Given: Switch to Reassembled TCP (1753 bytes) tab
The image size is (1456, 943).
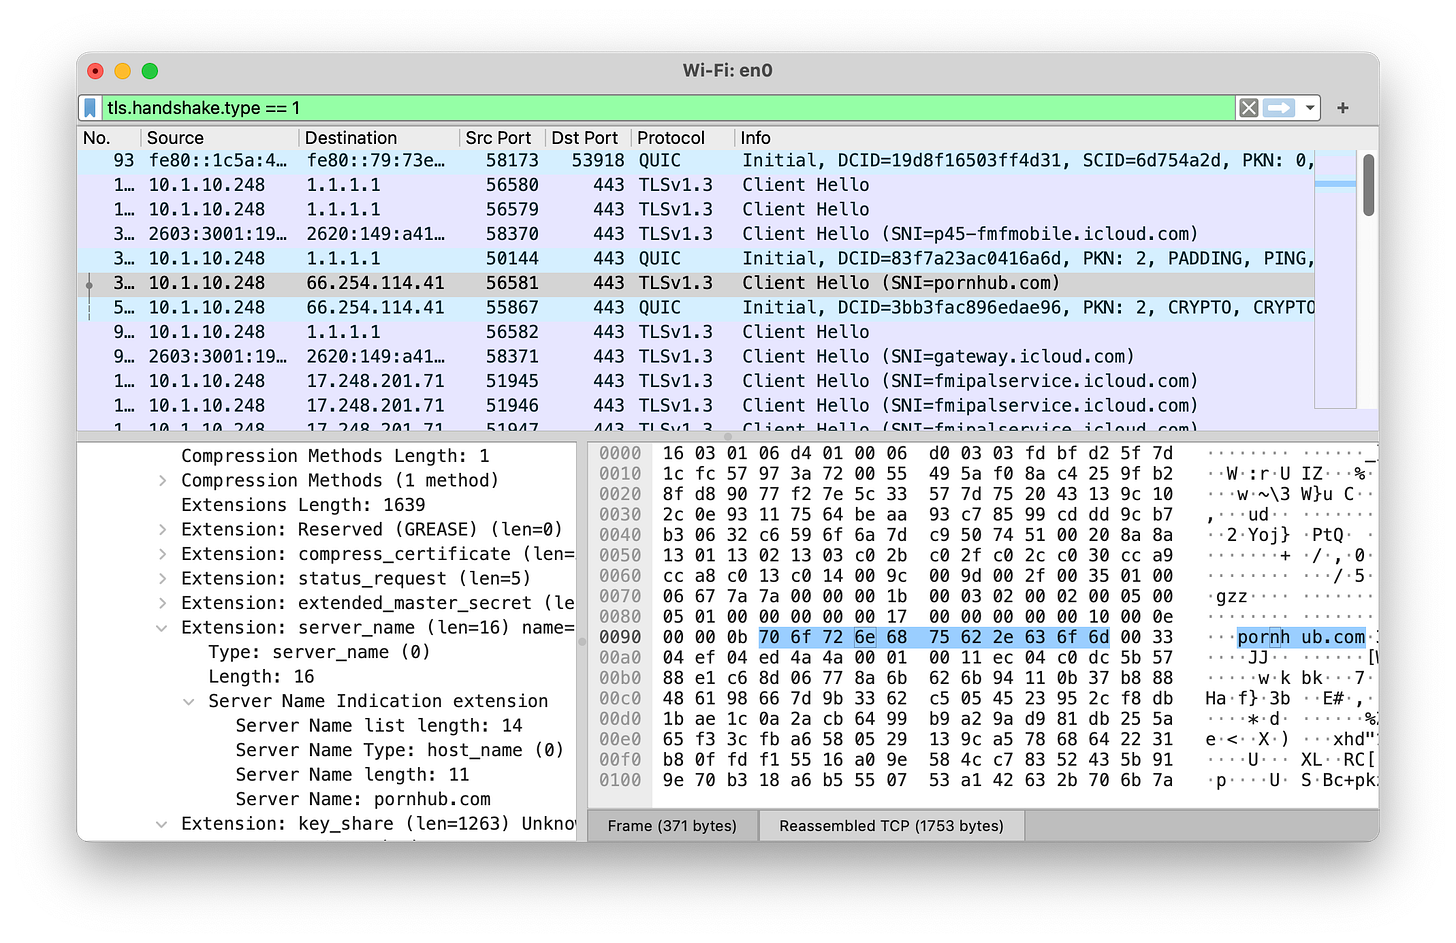Looking at the screenshot, I should 891,826.
